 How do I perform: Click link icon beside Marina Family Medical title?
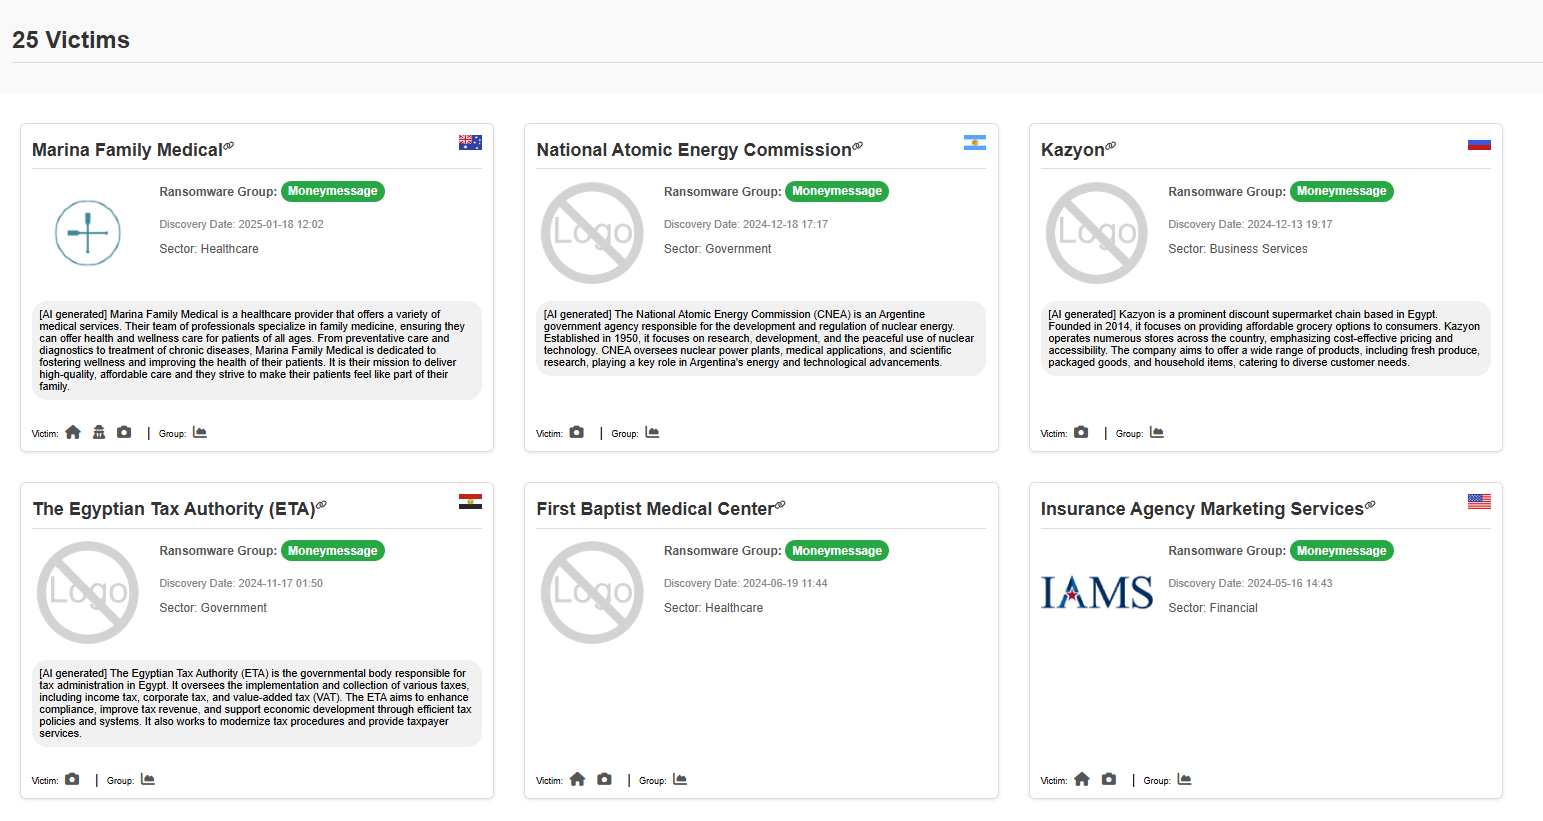click(x=229, y=146)
